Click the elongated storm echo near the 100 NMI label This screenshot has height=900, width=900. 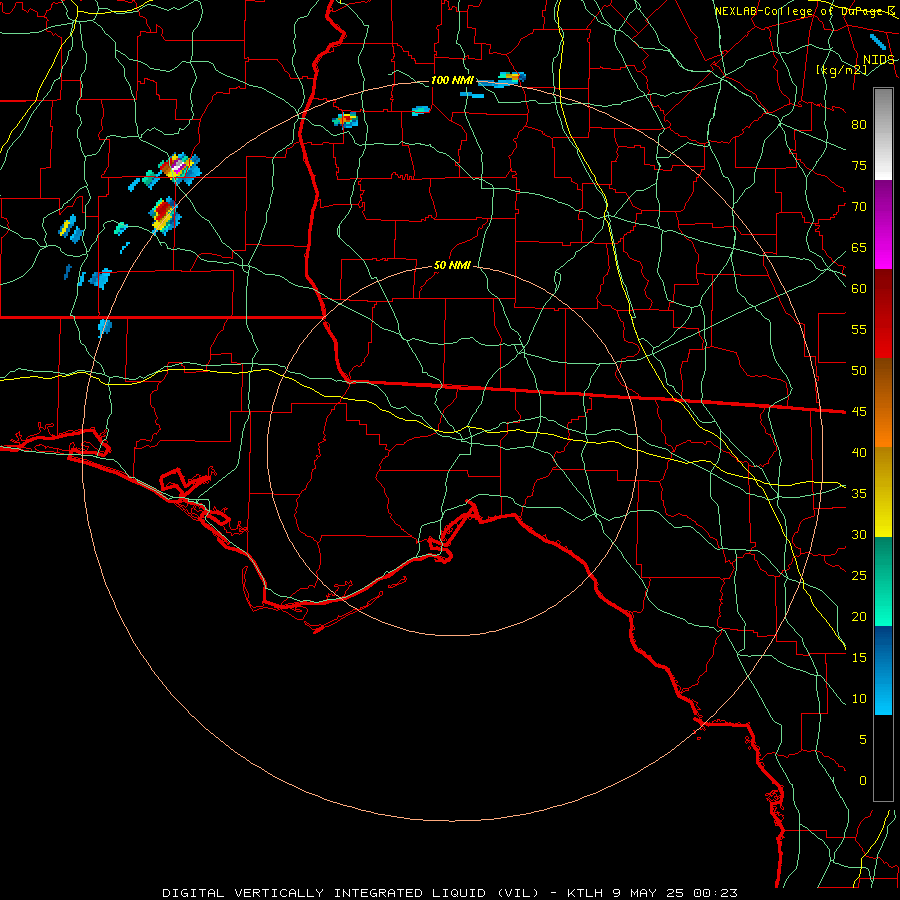[x=503, y=79]
